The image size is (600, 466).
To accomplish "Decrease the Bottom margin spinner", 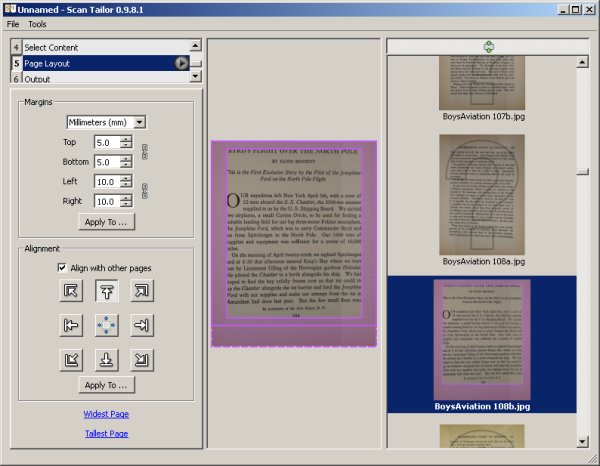I will 126,165.
